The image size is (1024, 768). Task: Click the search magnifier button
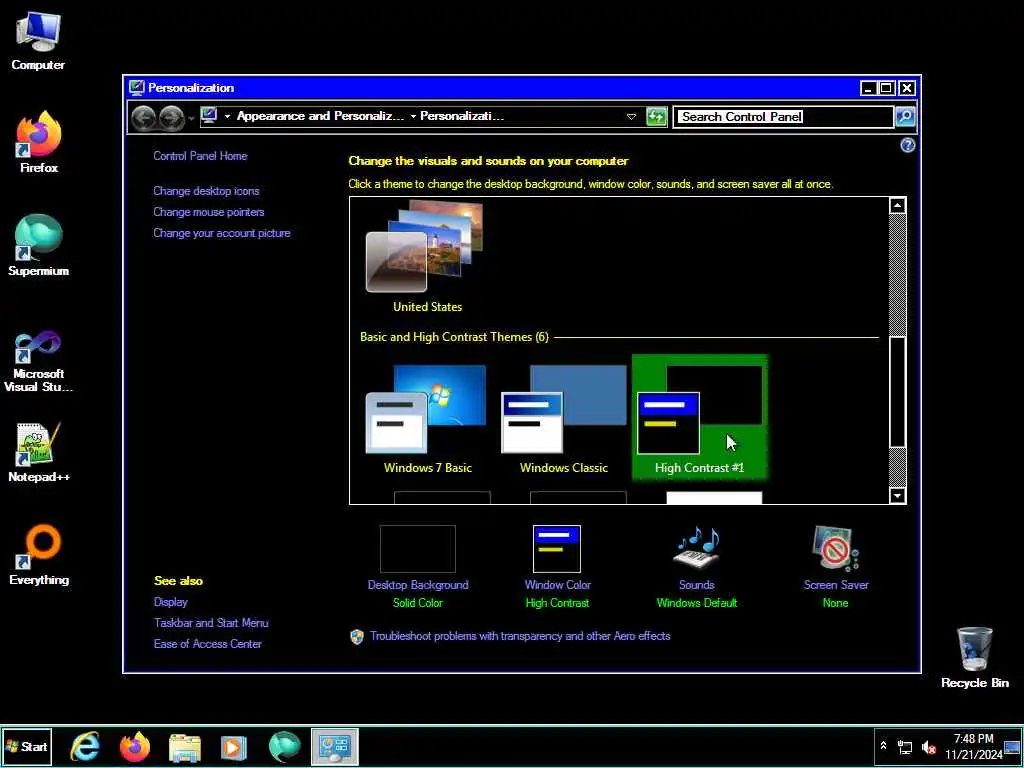pos(905,117)
